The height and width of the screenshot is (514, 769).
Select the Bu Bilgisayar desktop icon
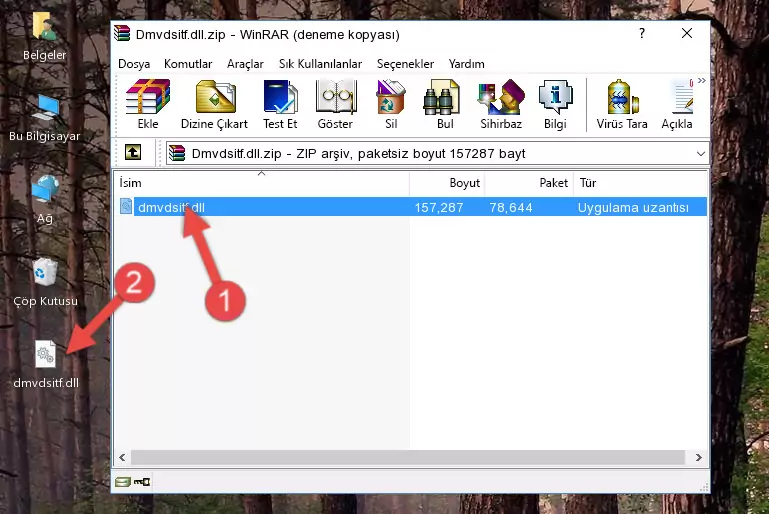[x=45, y=119]
